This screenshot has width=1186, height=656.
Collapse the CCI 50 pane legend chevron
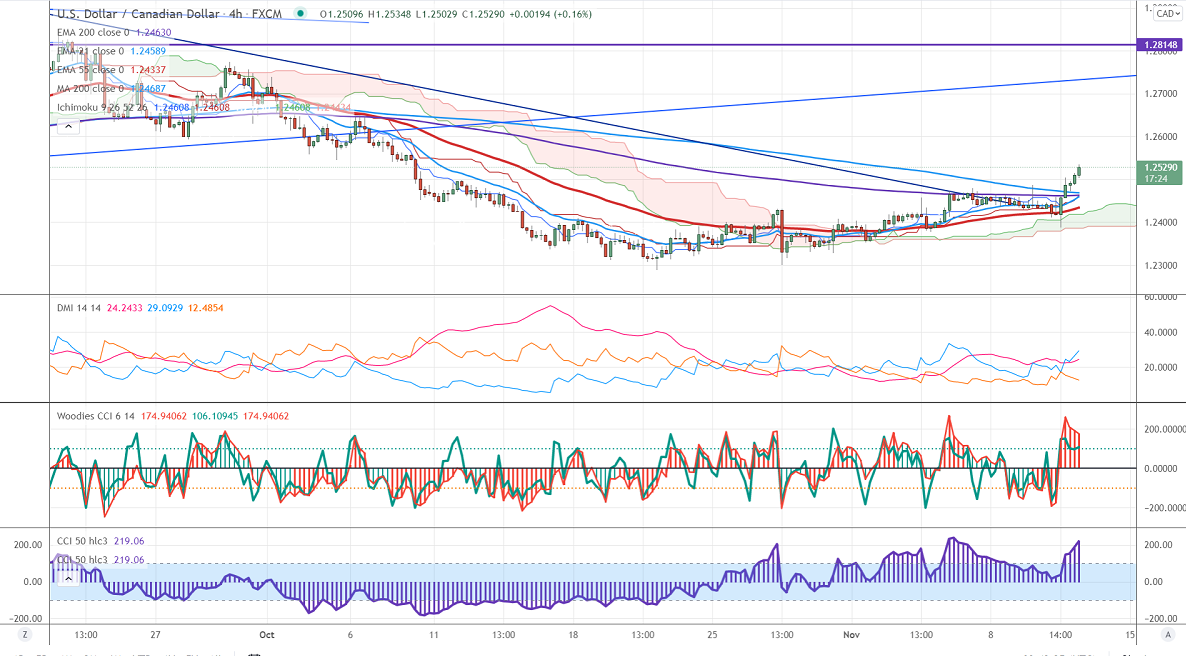tap(68, 578)
